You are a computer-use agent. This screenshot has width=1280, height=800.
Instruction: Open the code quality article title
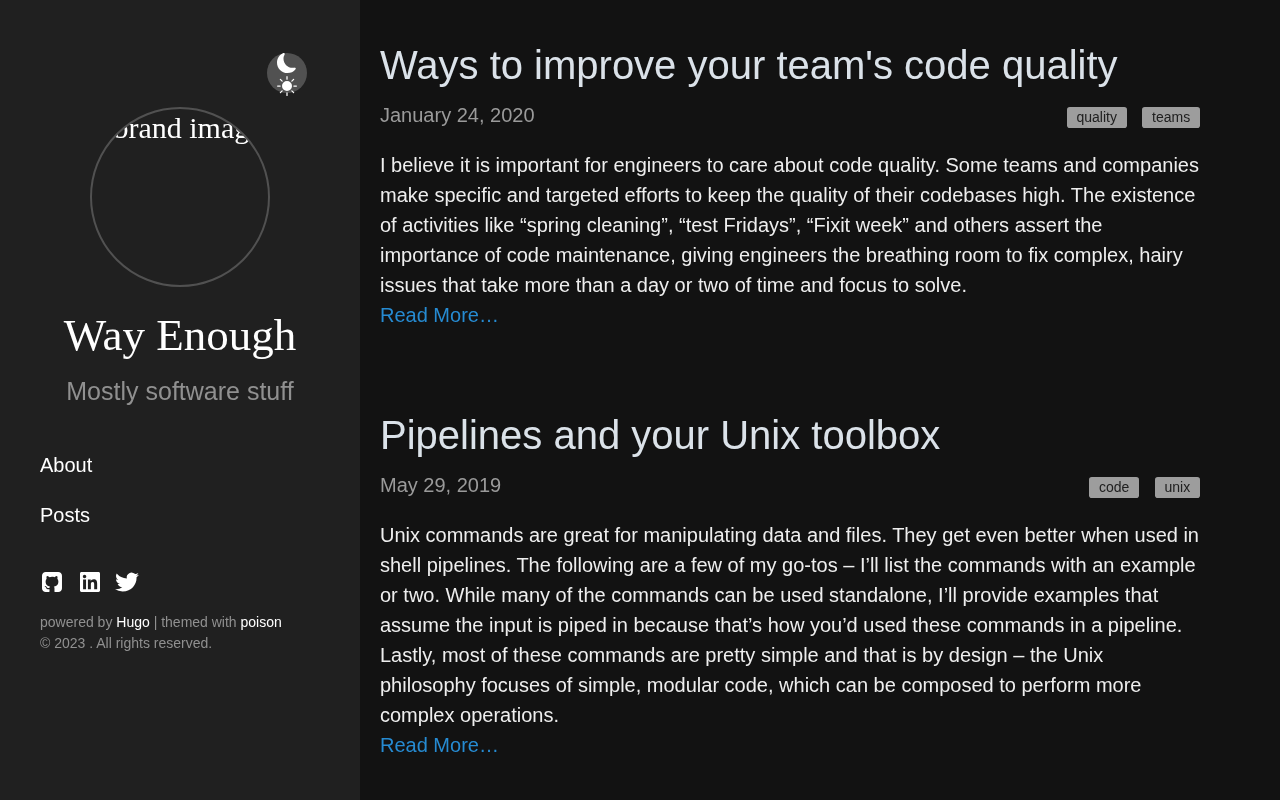[748, 66]
